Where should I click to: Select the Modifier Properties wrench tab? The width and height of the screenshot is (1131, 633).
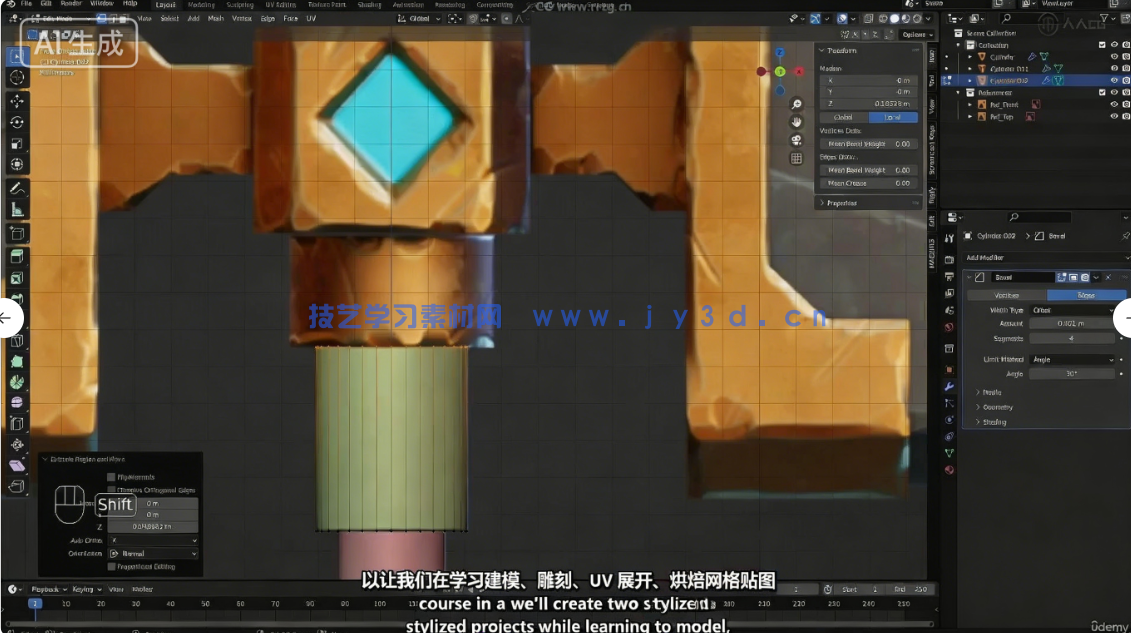(948, 385)
